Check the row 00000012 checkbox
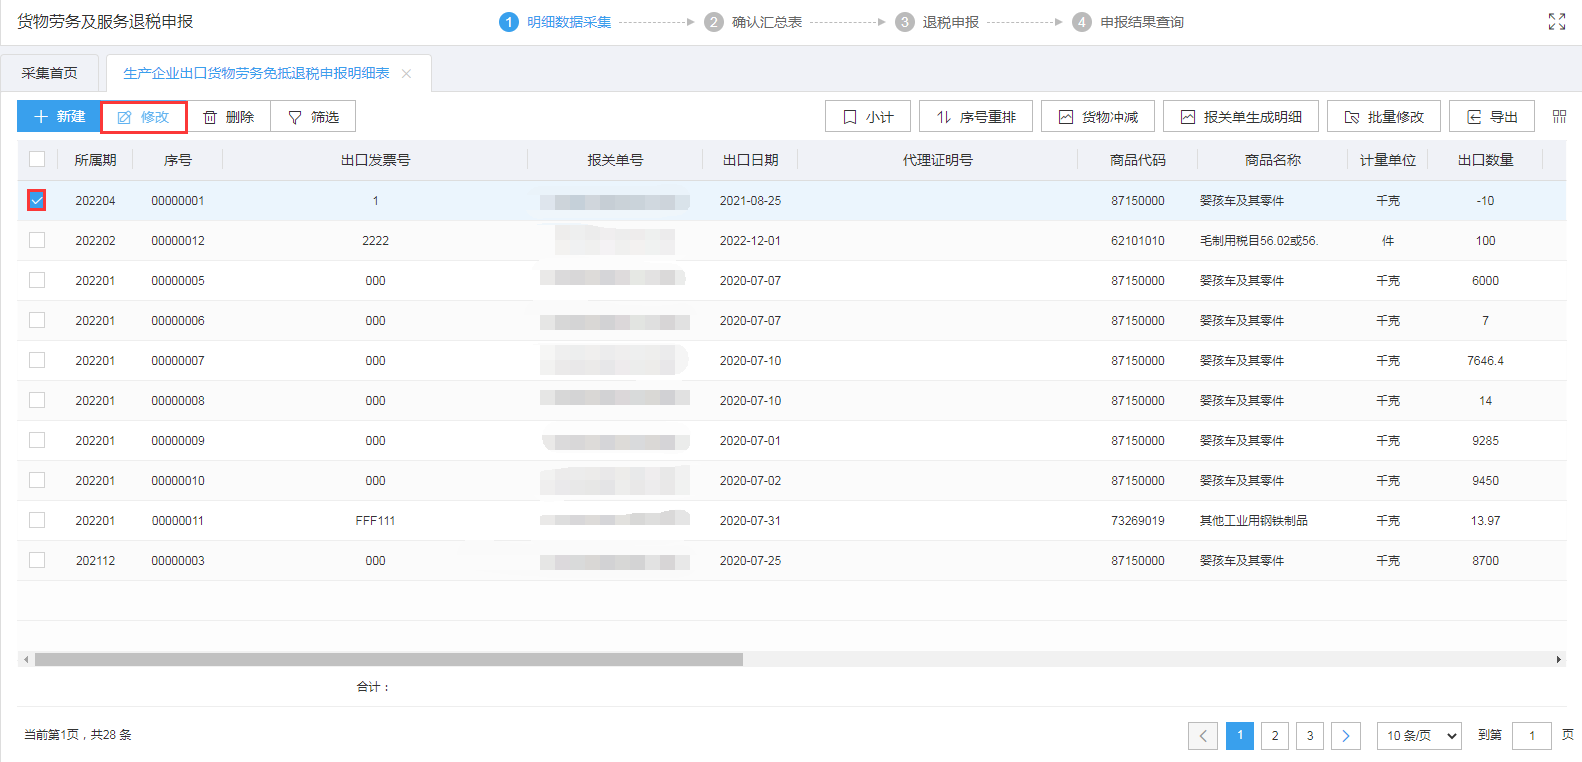This screenshot has width=1582, height=762. point(37,240)
